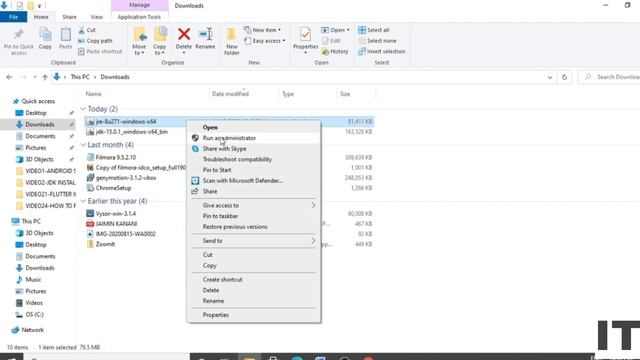Open the New item dropdown
The height and width of the screenshot is (360, 640).
[x=262, y=30]
